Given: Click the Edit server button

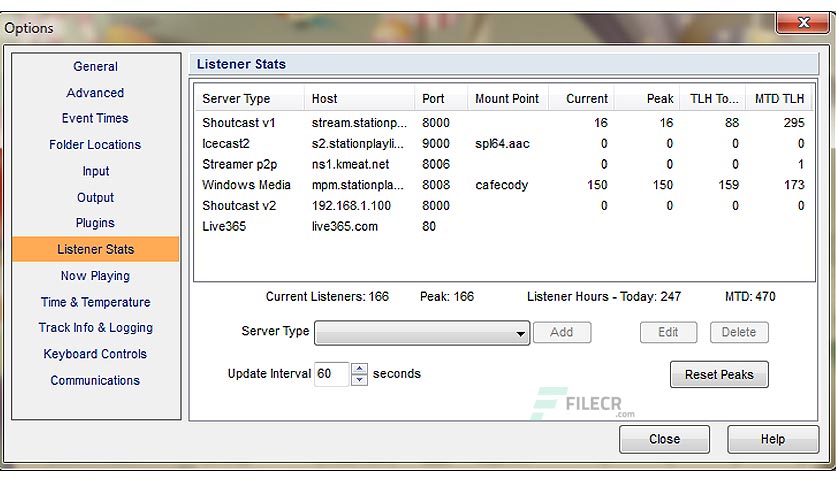Looking at the screenshot, I should (668, 332).
